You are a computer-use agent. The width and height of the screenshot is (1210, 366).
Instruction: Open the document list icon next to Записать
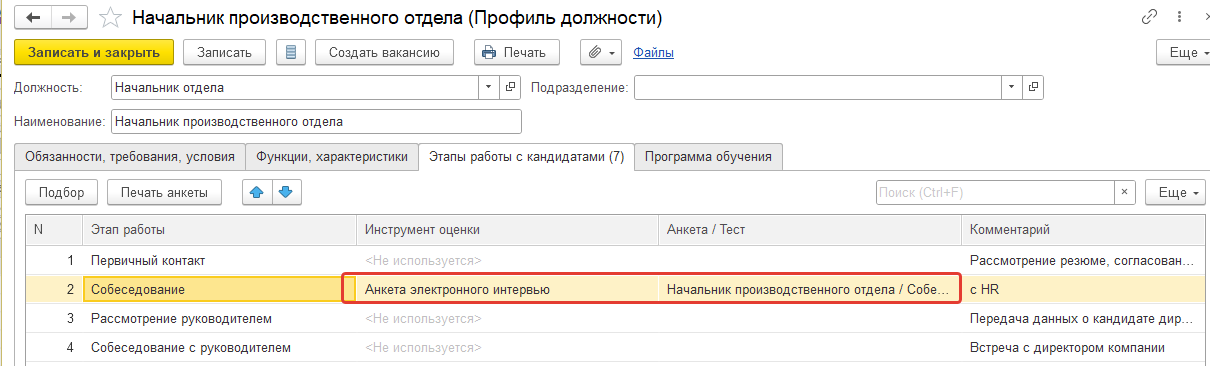click(x=290, y=52)
